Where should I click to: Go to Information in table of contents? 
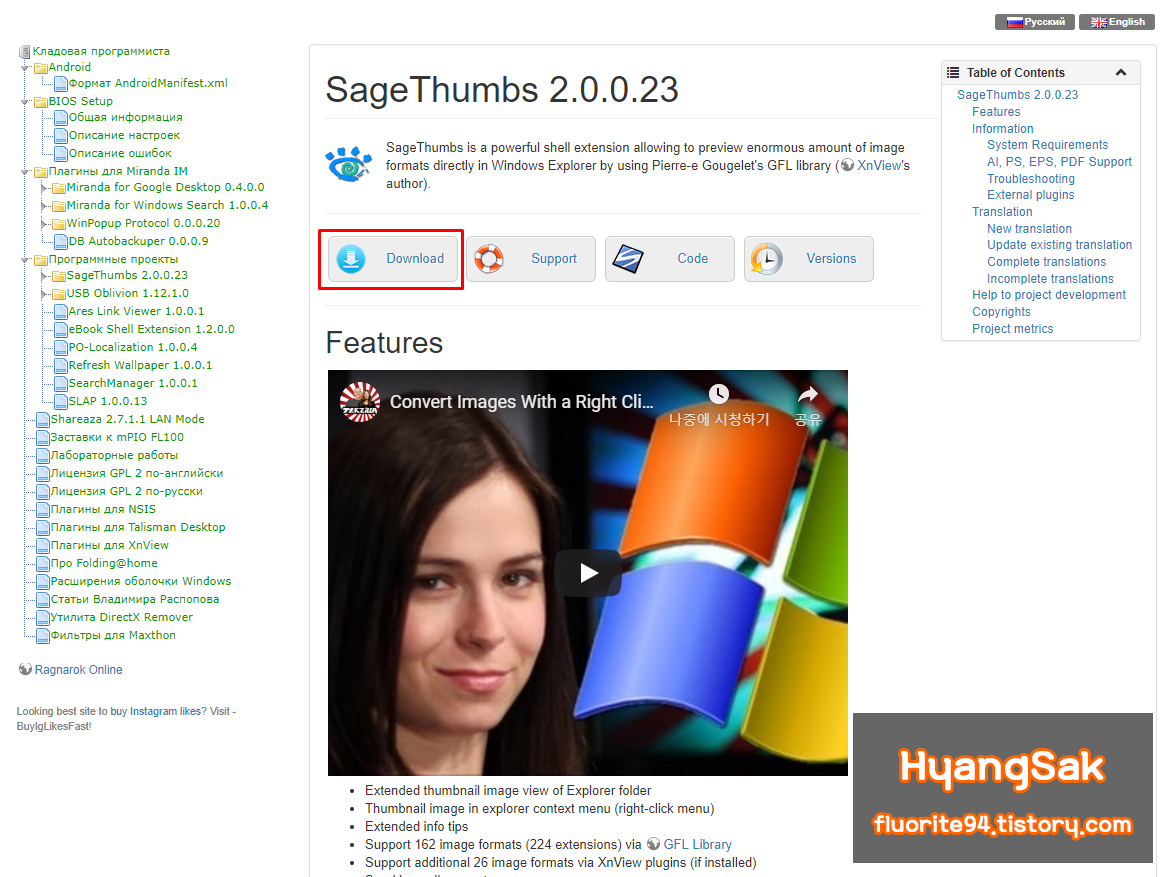tap(1003, 129)
